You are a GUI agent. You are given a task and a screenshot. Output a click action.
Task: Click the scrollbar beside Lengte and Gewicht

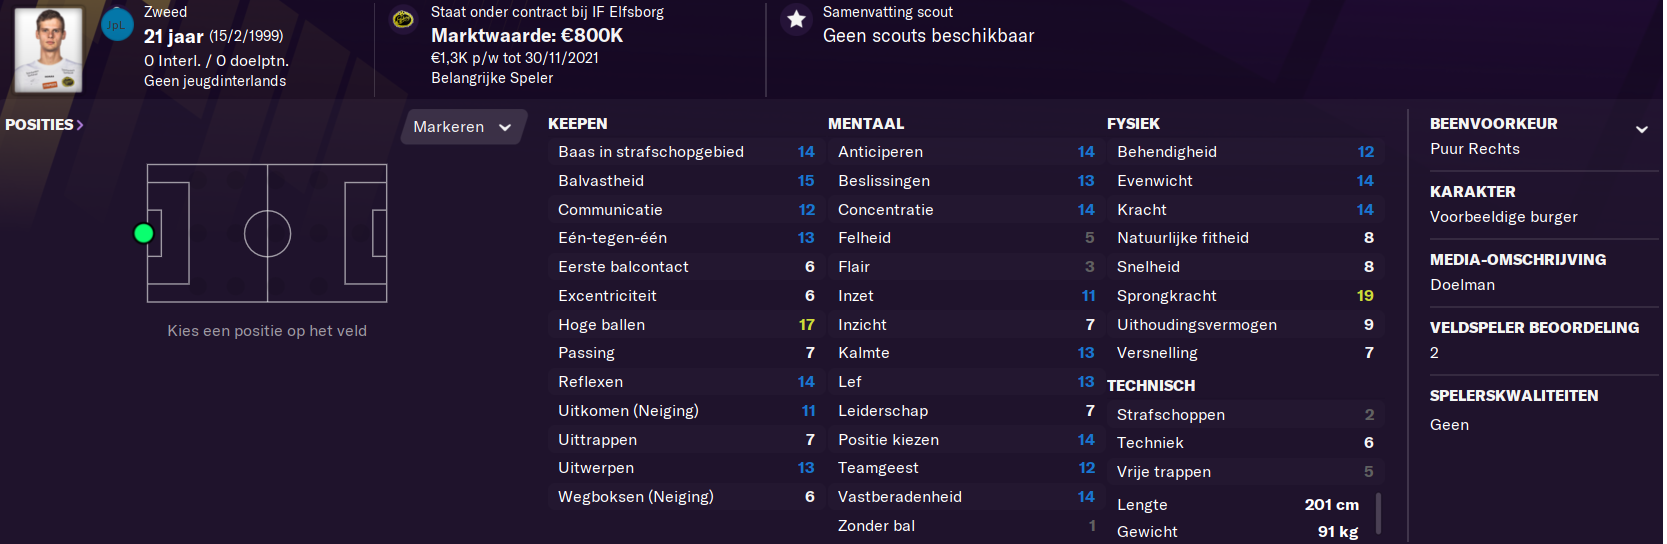coord(1379,514)
